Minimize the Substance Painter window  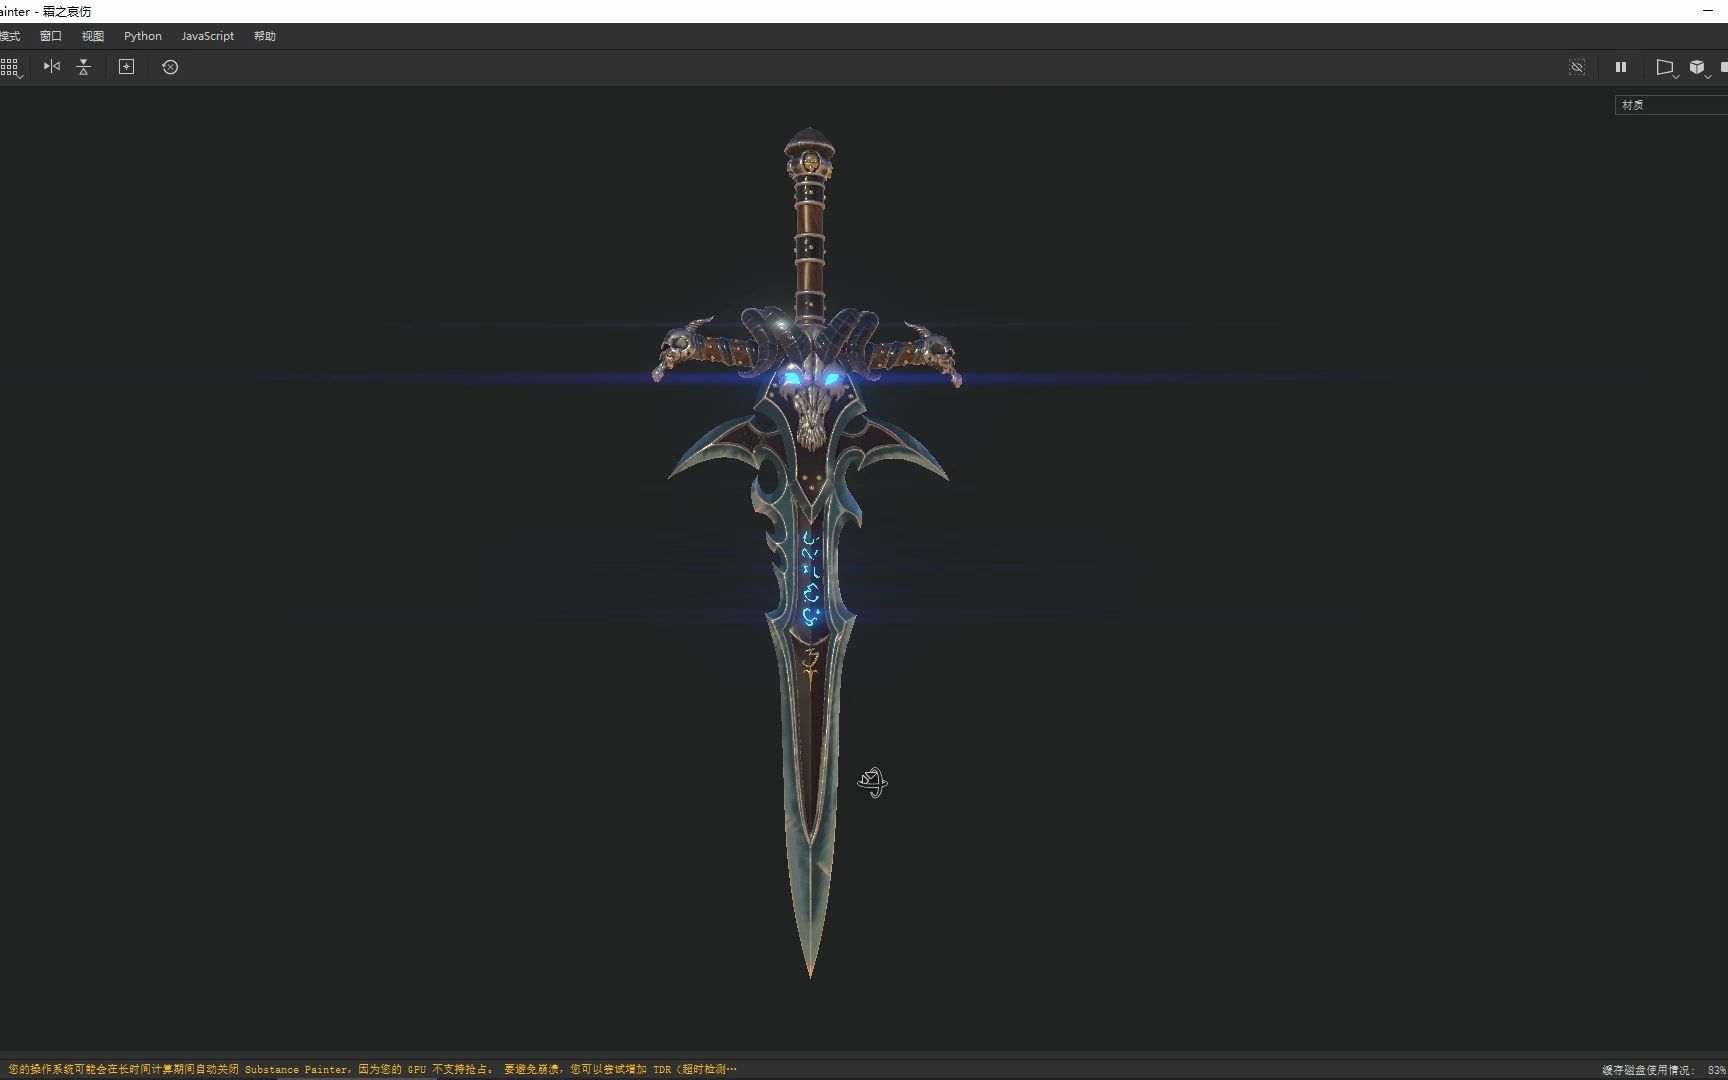[x=1708, y=11]
